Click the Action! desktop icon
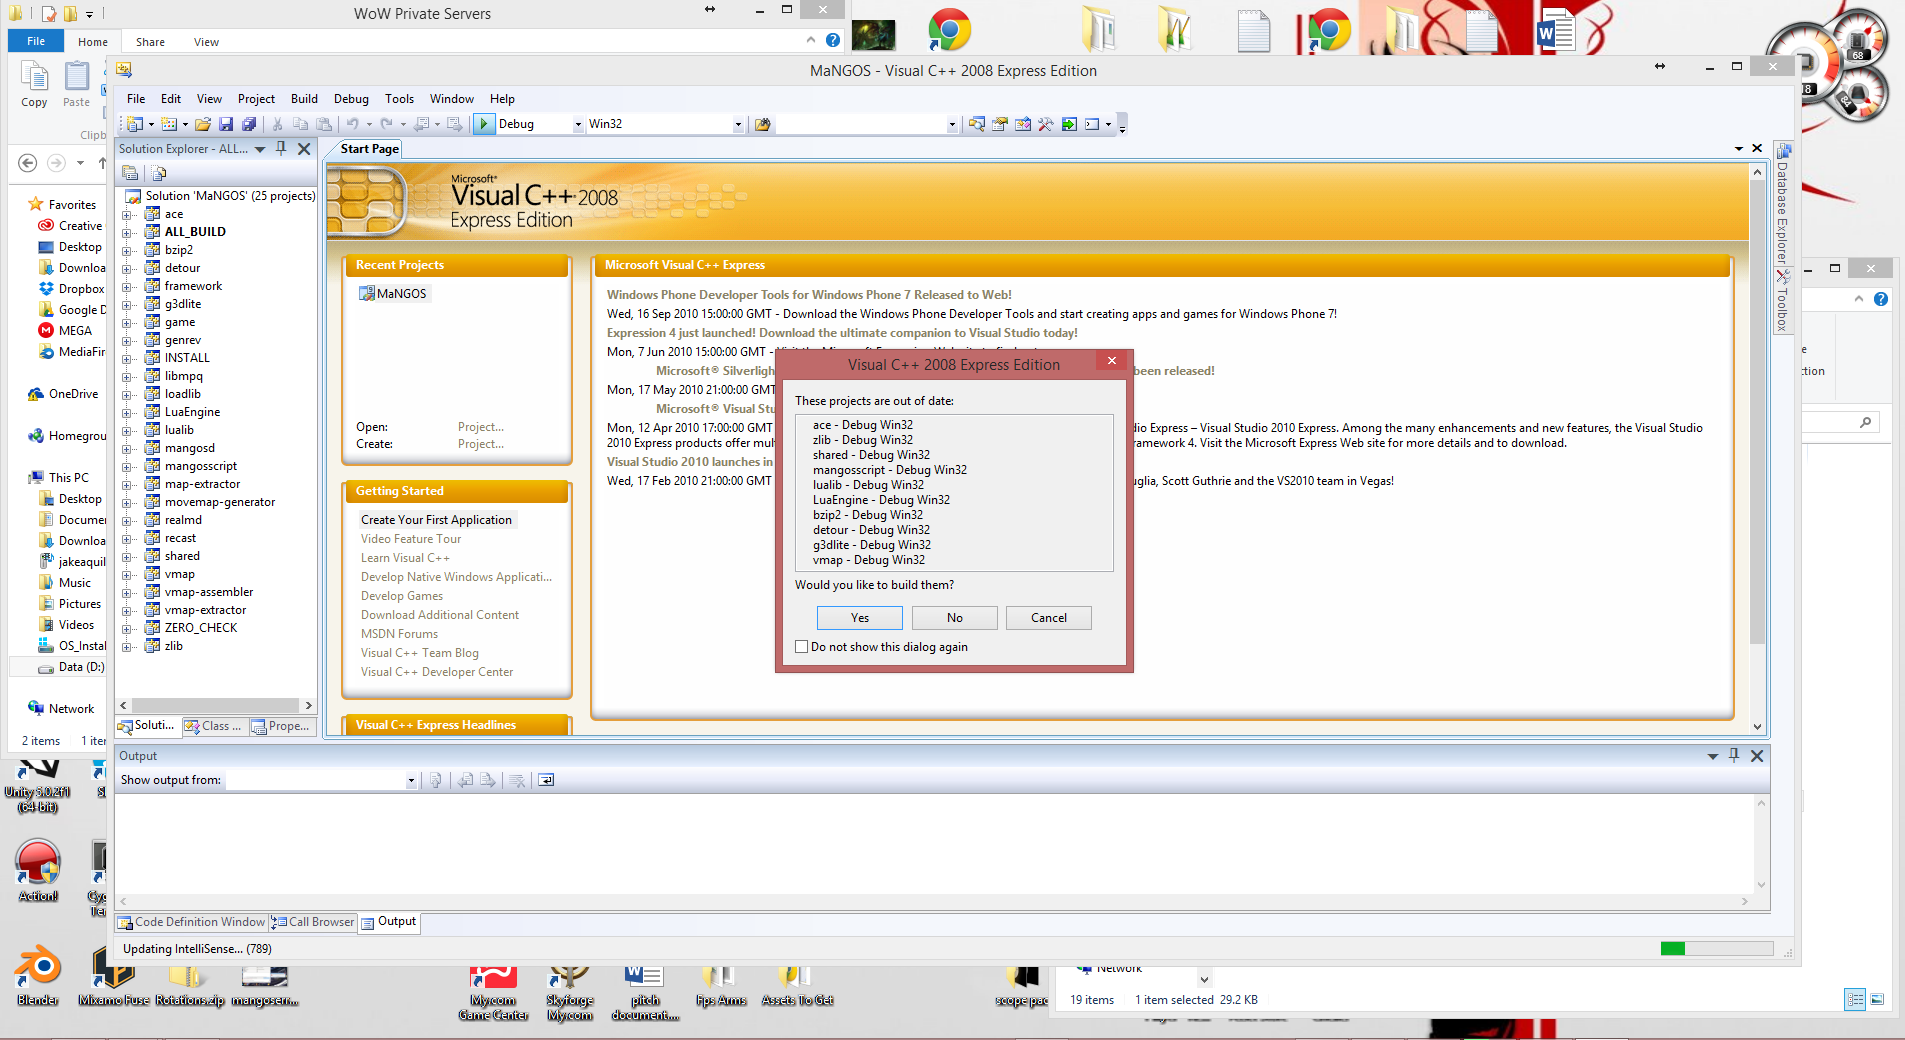Screen dimensions: 1905x1040 [38, 862]
